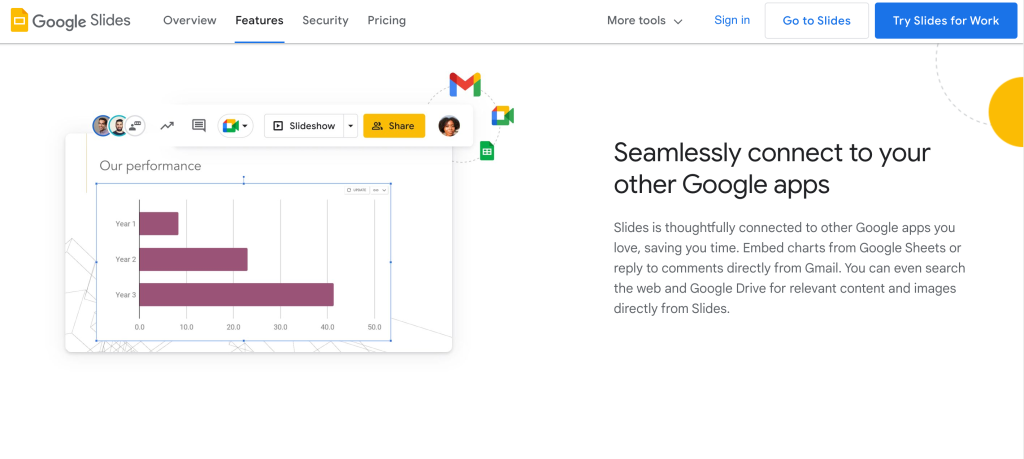
Task: Select the Year 3 chart bar
Action: point(236,295)
